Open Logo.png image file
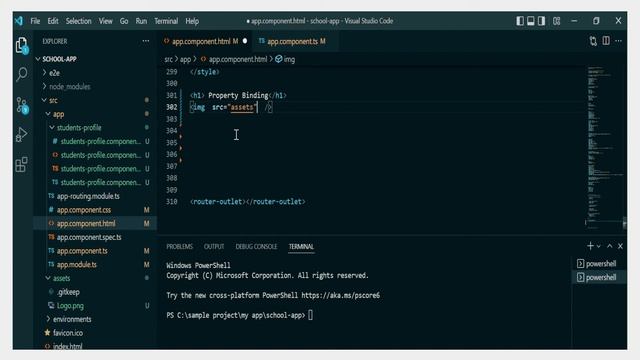Image resolution: width=640 pixels, height=360 pixels. click(x=95, y=306)
